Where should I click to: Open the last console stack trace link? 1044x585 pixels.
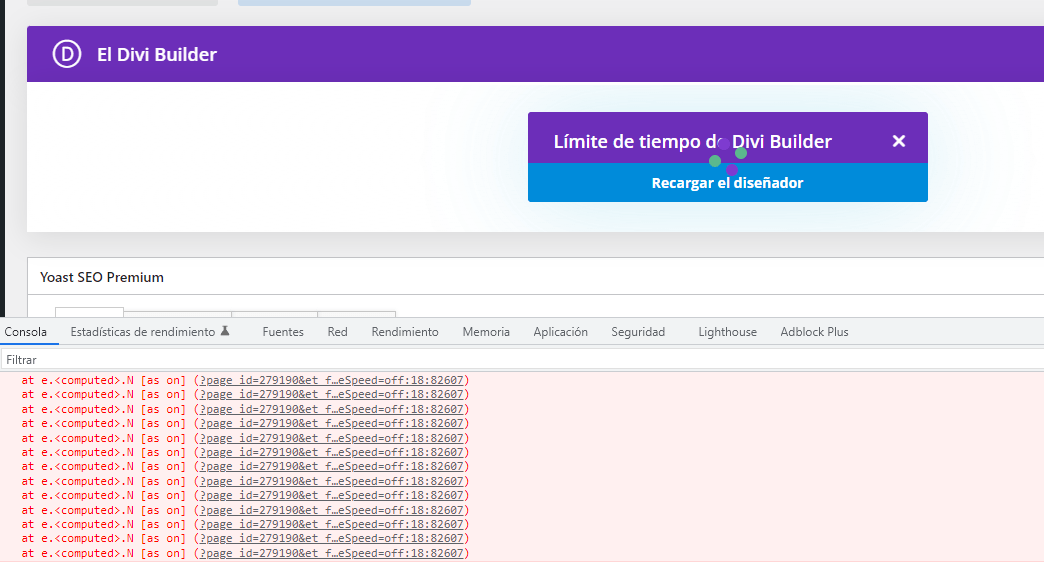click(332, 553)
